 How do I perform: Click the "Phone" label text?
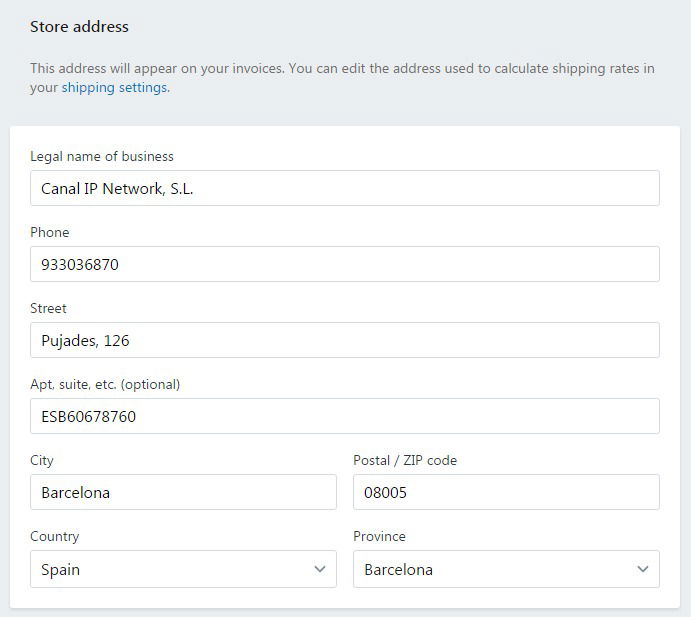pos(50,233)
